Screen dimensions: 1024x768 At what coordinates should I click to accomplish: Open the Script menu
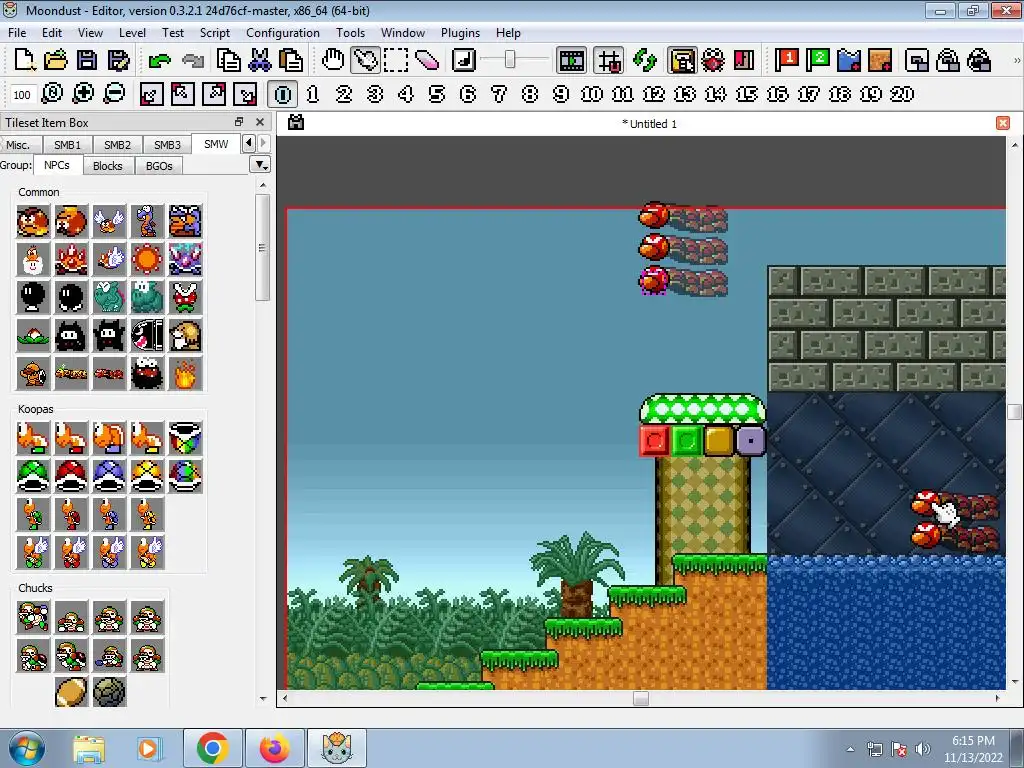215,33
